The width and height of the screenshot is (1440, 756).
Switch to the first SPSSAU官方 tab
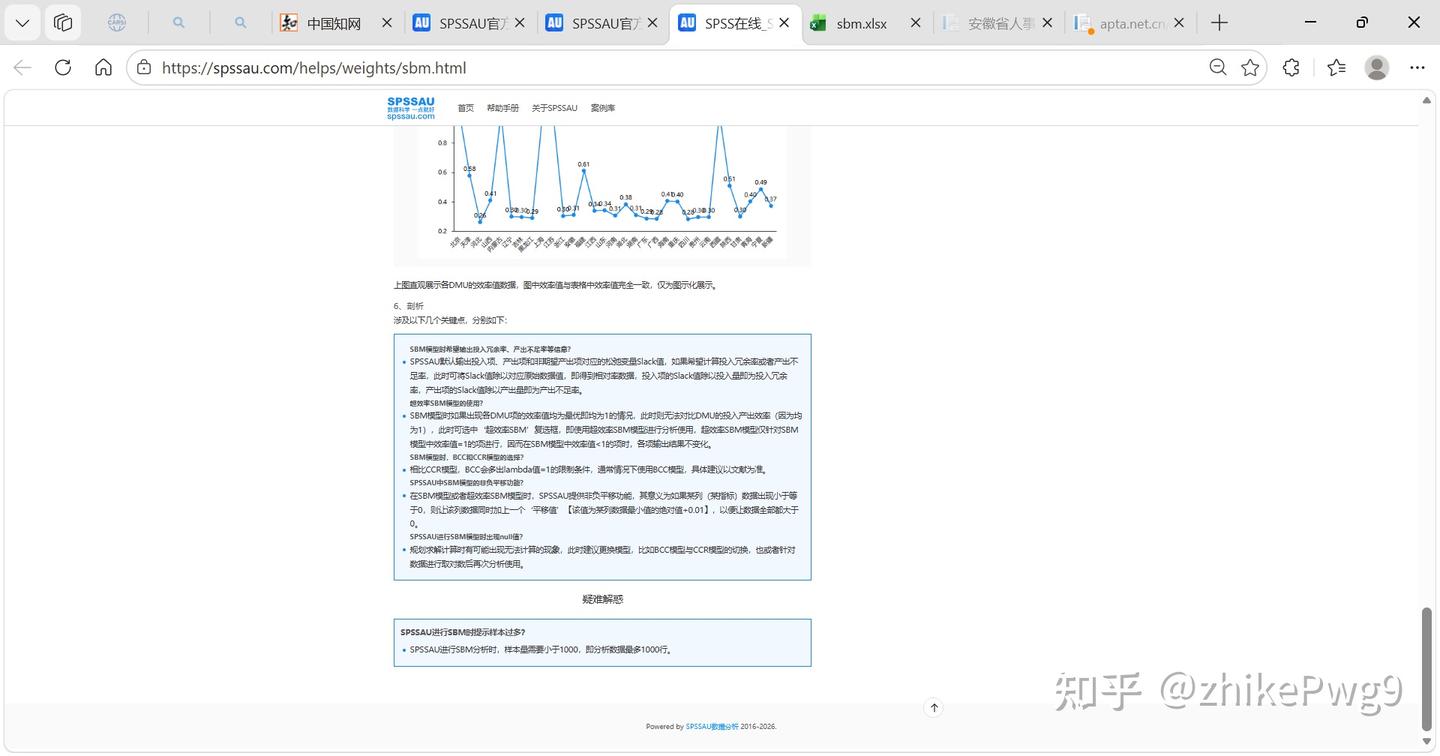(470, 23)
